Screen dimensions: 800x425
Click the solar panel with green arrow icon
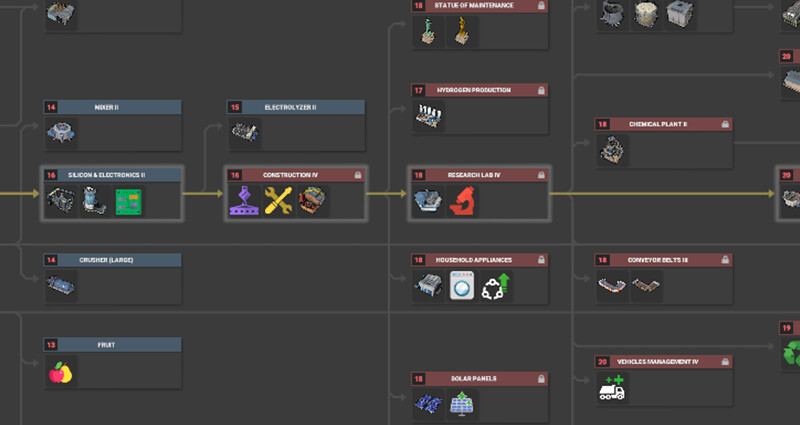tap(462, 404)
